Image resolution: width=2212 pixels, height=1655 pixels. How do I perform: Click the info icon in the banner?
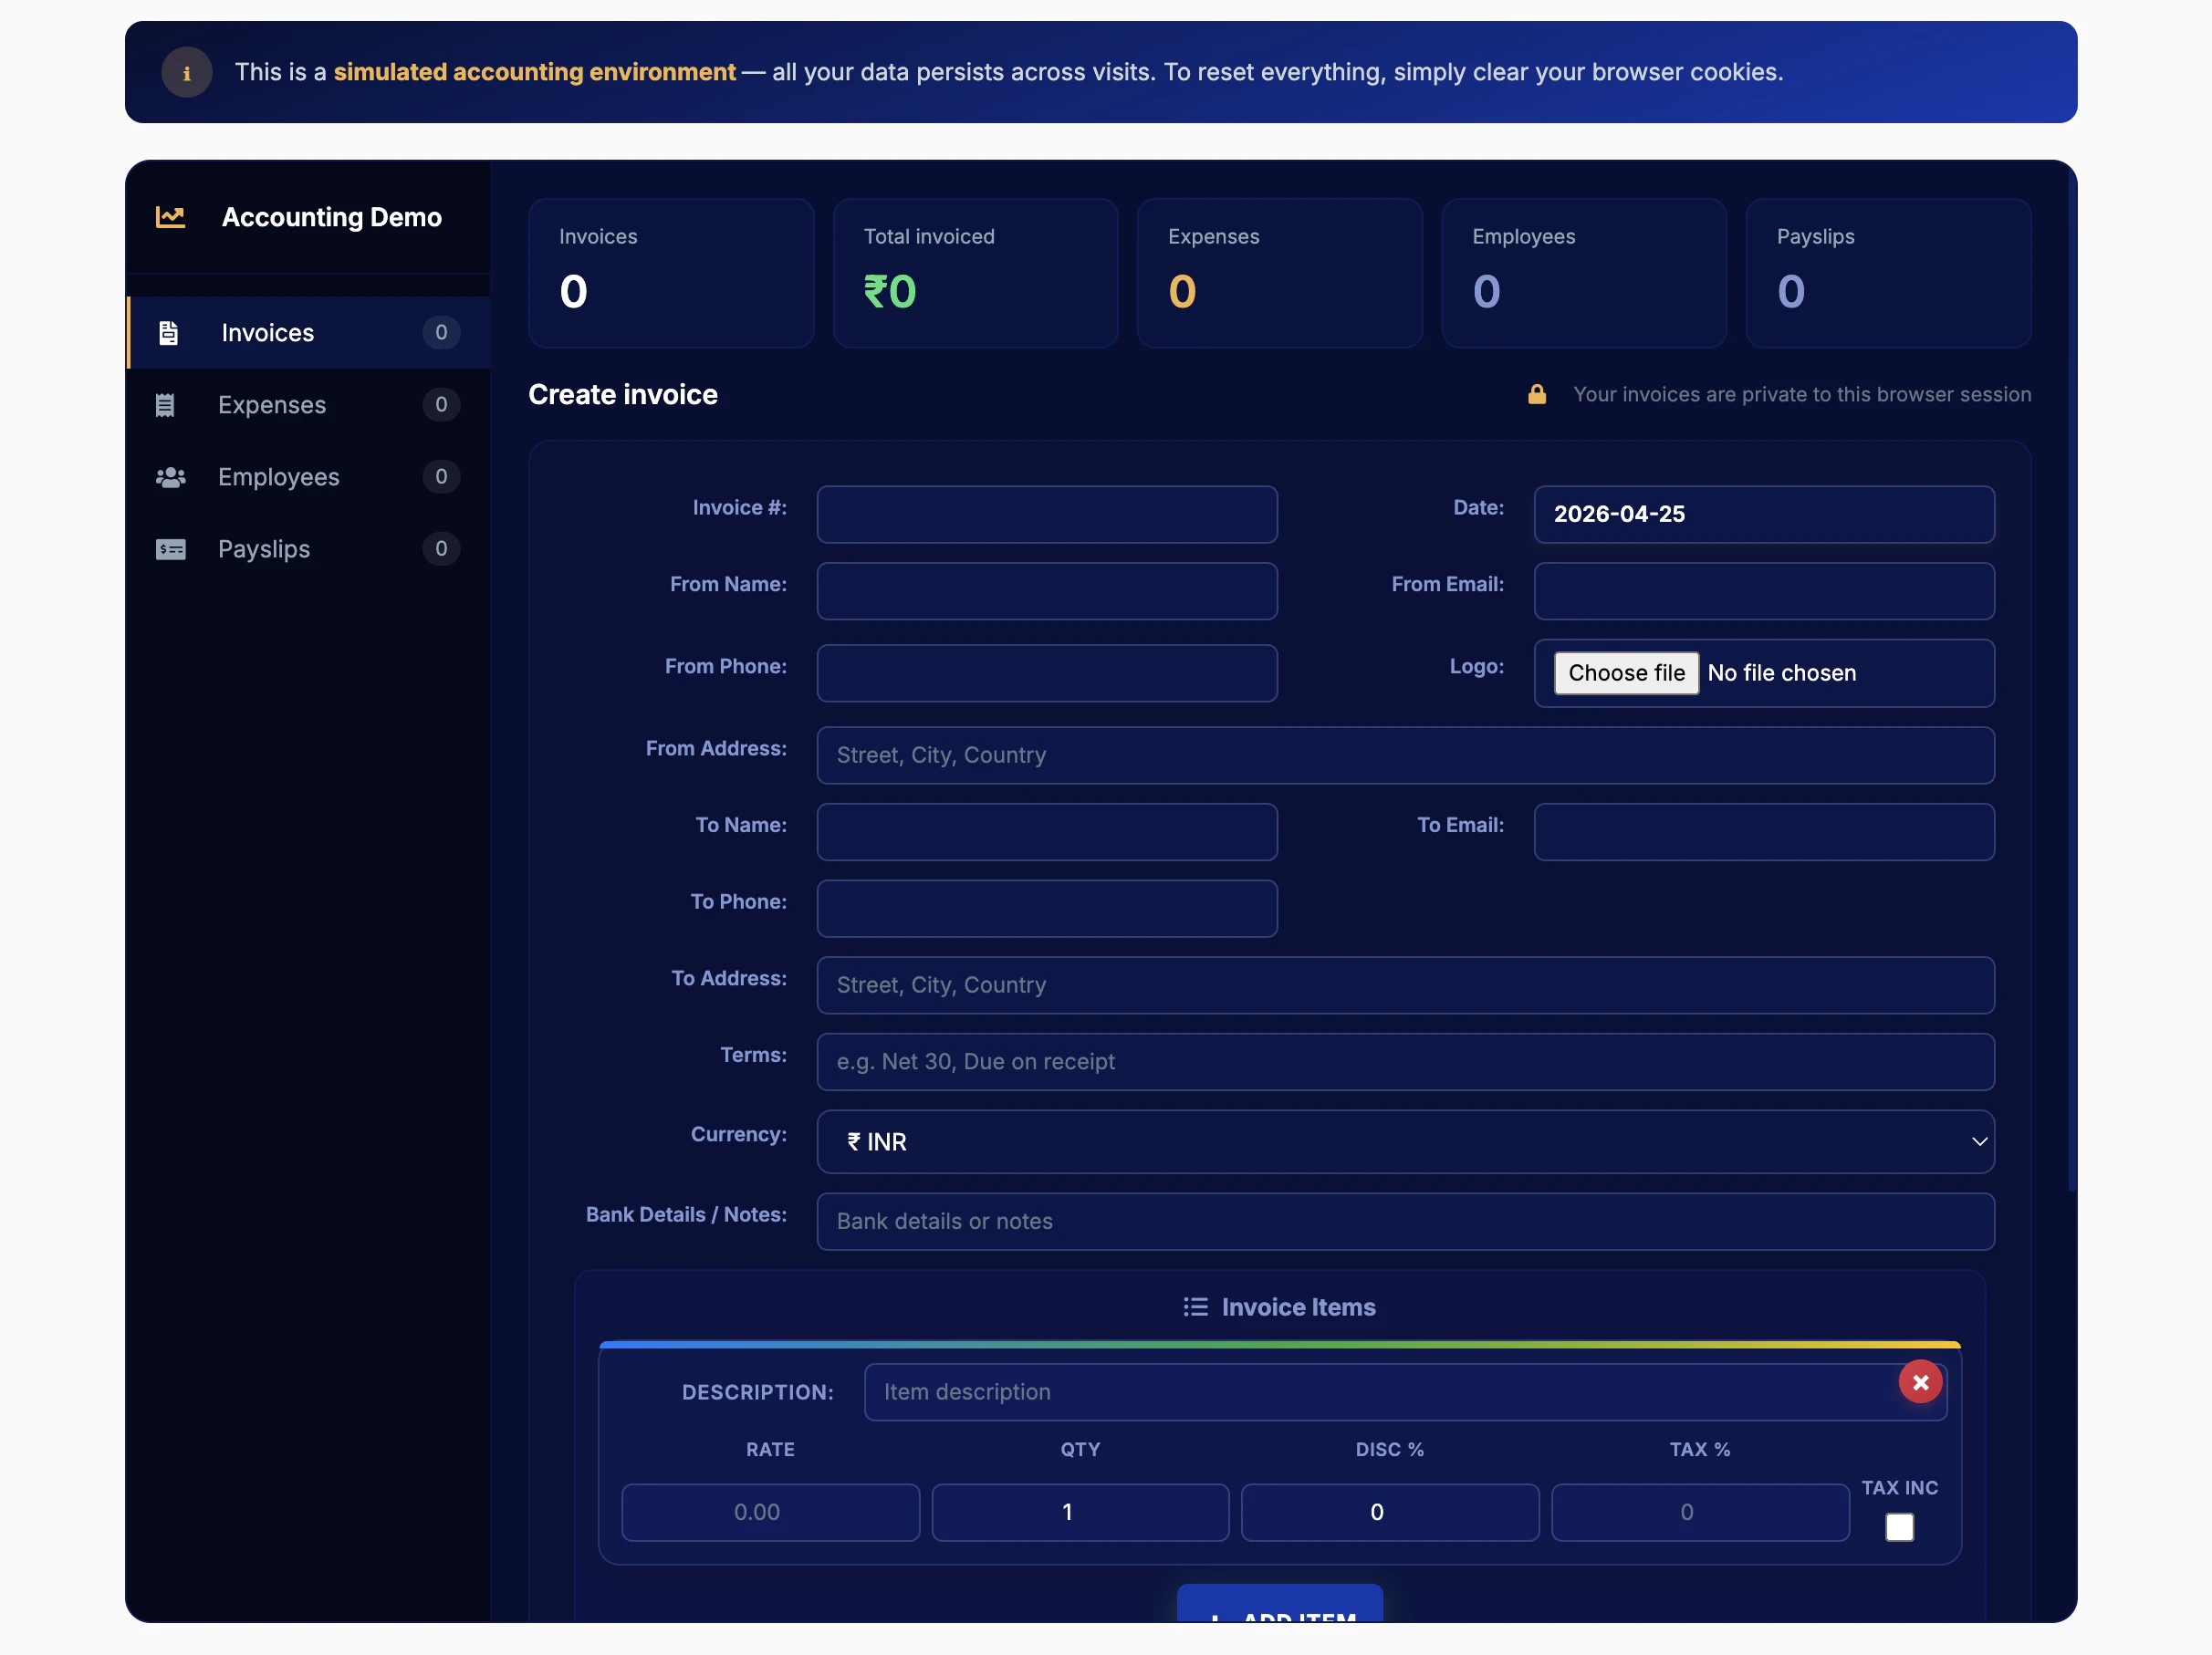coord(187,71)
